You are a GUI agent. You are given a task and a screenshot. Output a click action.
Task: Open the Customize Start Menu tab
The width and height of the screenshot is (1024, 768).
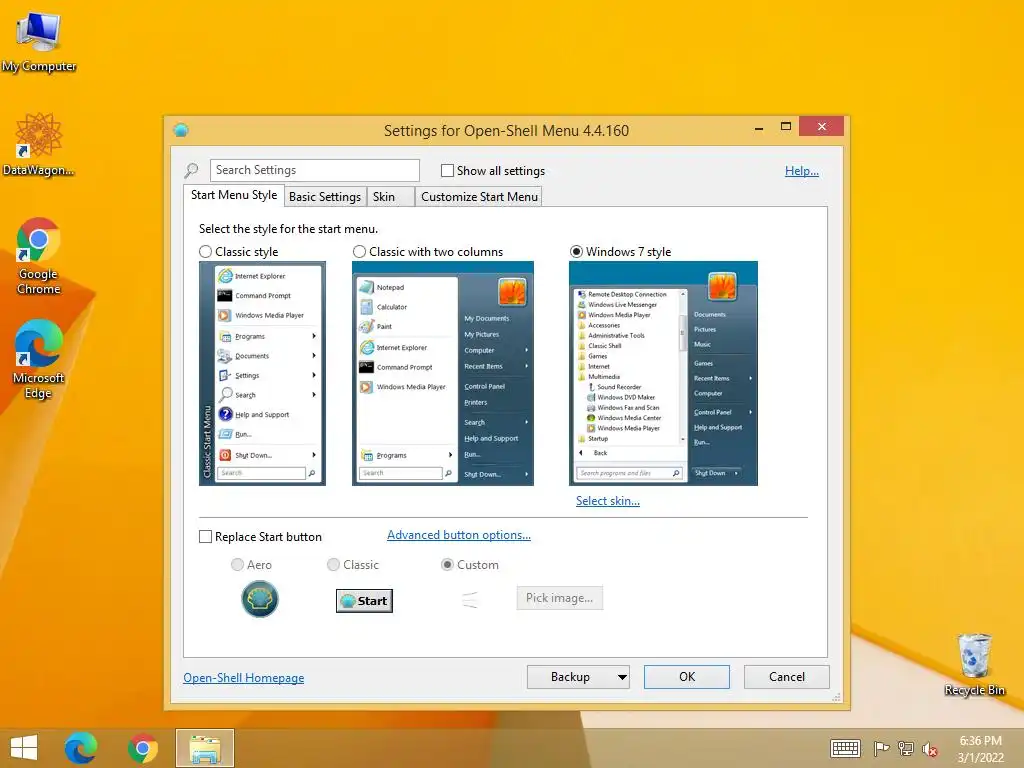[x=479, y=197]
